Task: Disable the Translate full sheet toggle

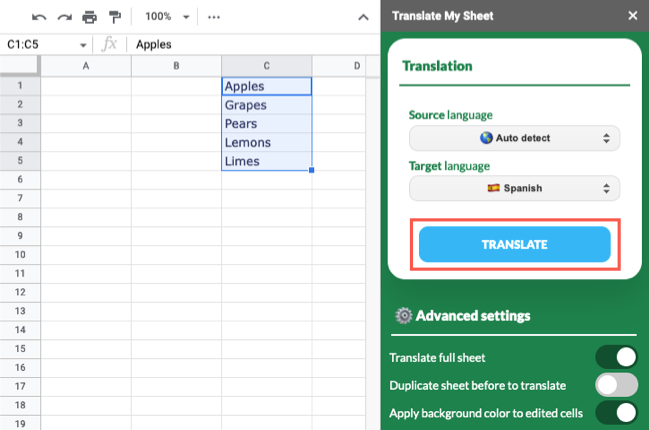Action: 616,357
